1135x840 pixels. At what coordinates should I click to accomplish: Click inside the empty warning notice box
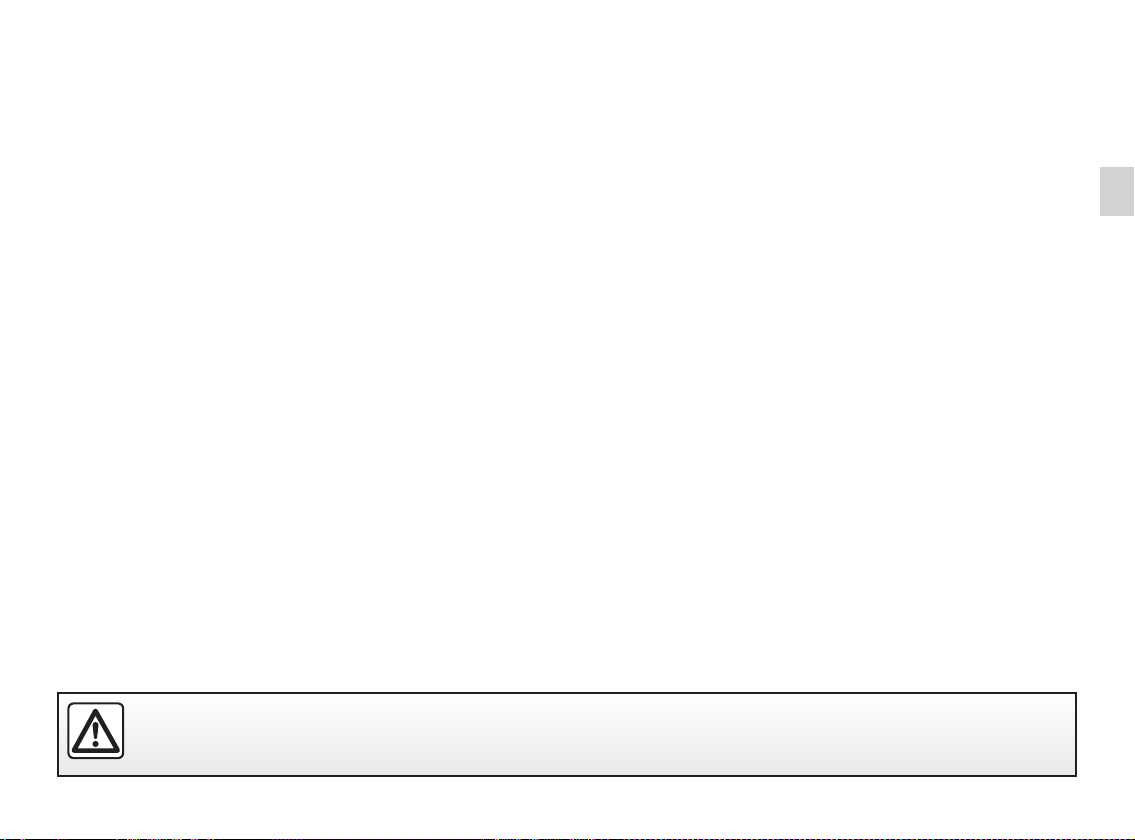click(x=567, y=734)
